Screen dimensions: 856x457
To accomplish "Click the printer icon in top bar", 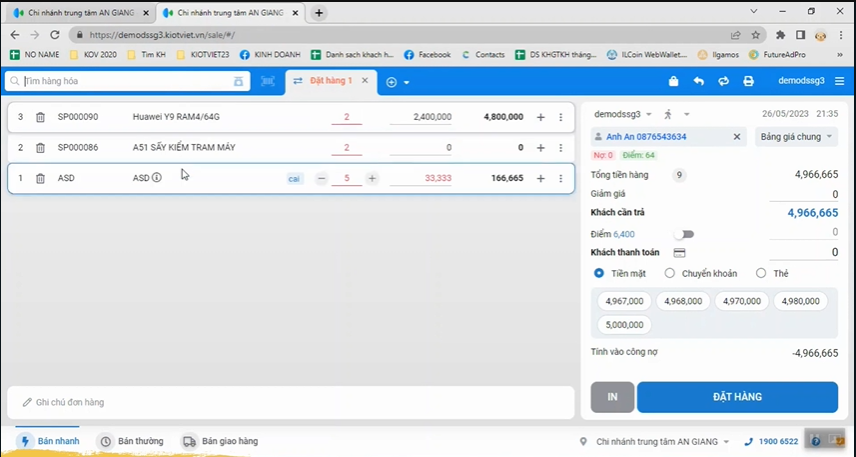I will tap(748, 81).
